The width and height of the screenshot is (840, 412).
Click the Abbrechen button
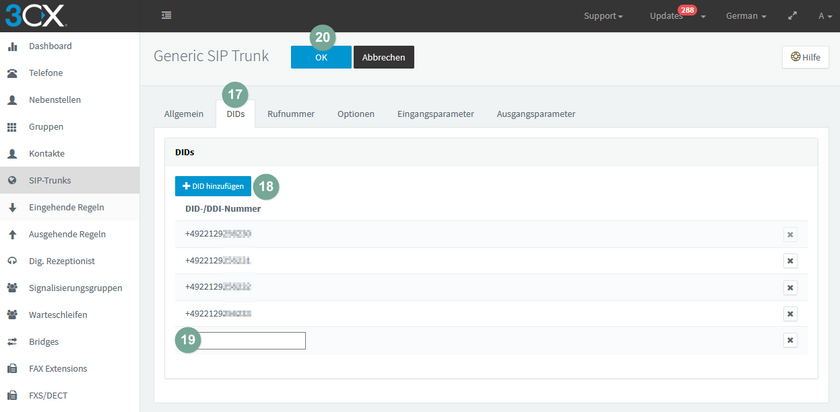point(384,57)
